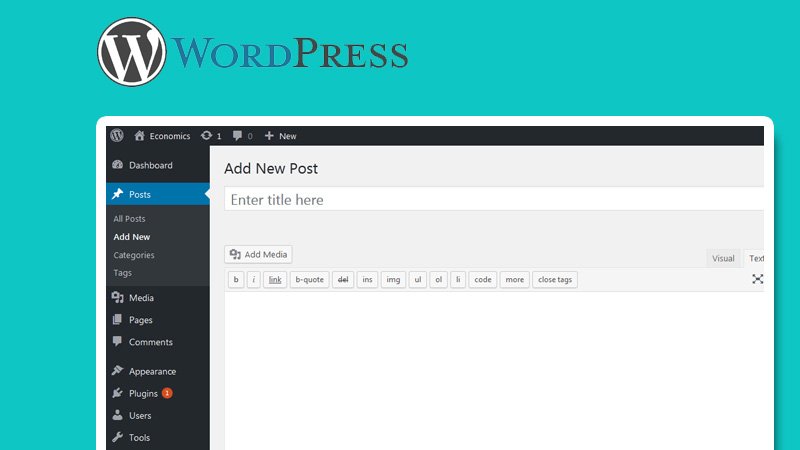Open Media in the sidebar
800x450 pixels.
pyautogui.click(x=158, y=297)
